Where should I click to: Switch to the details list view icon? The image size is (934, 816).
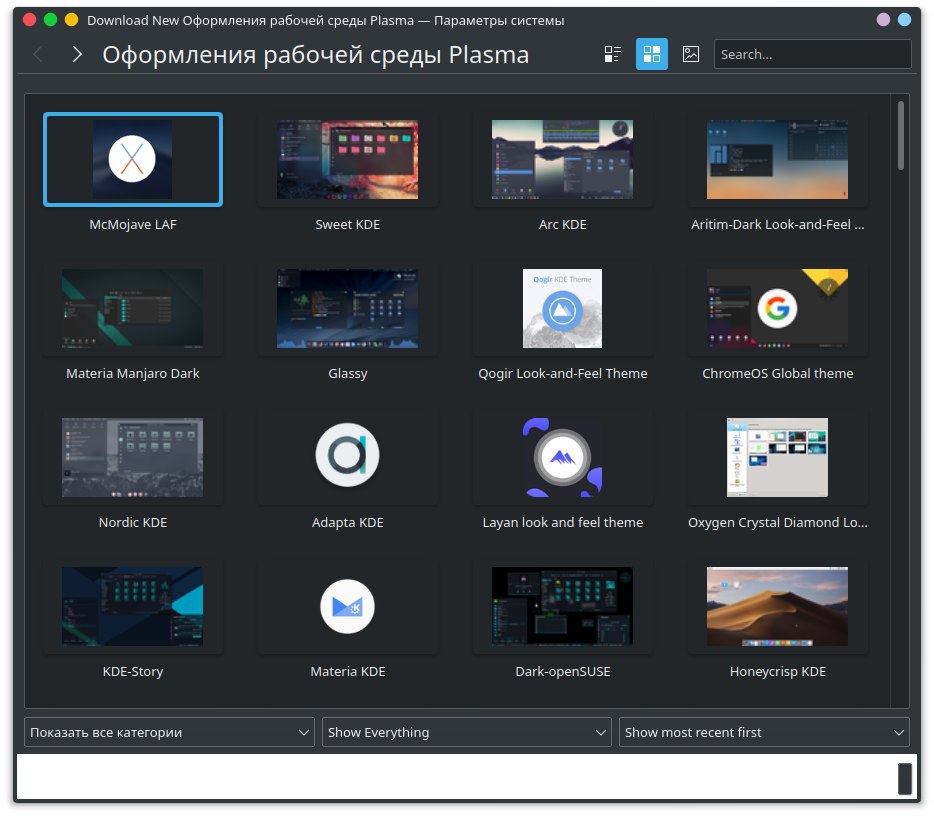(612, 54)
